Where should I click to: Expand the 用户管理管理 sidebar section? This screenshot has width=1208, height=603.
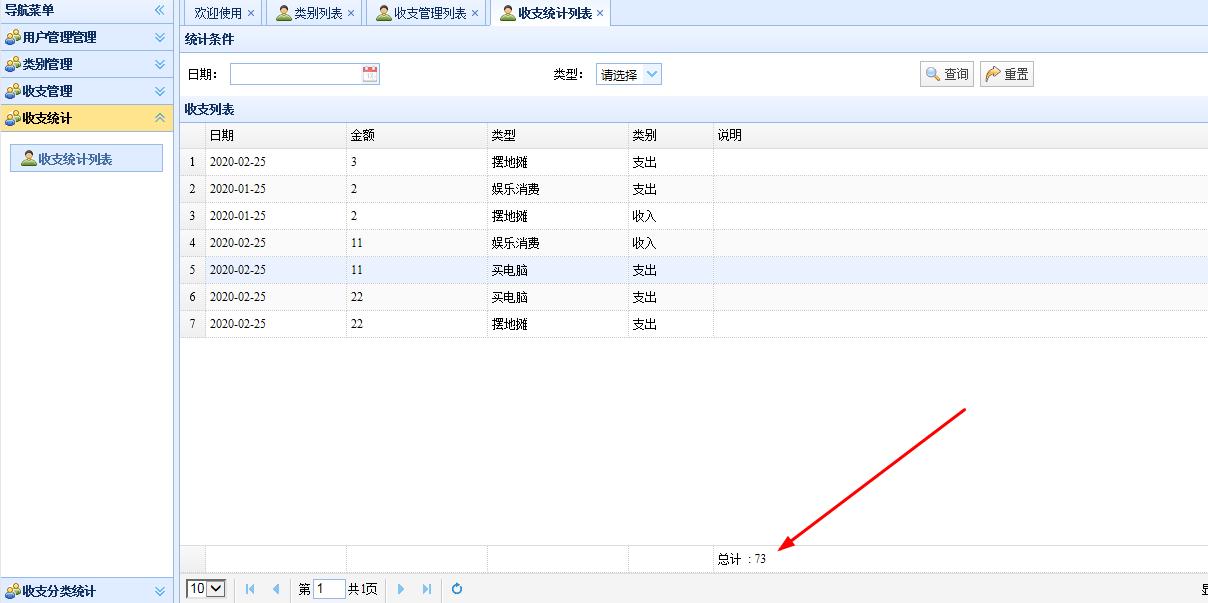point(158,37)
